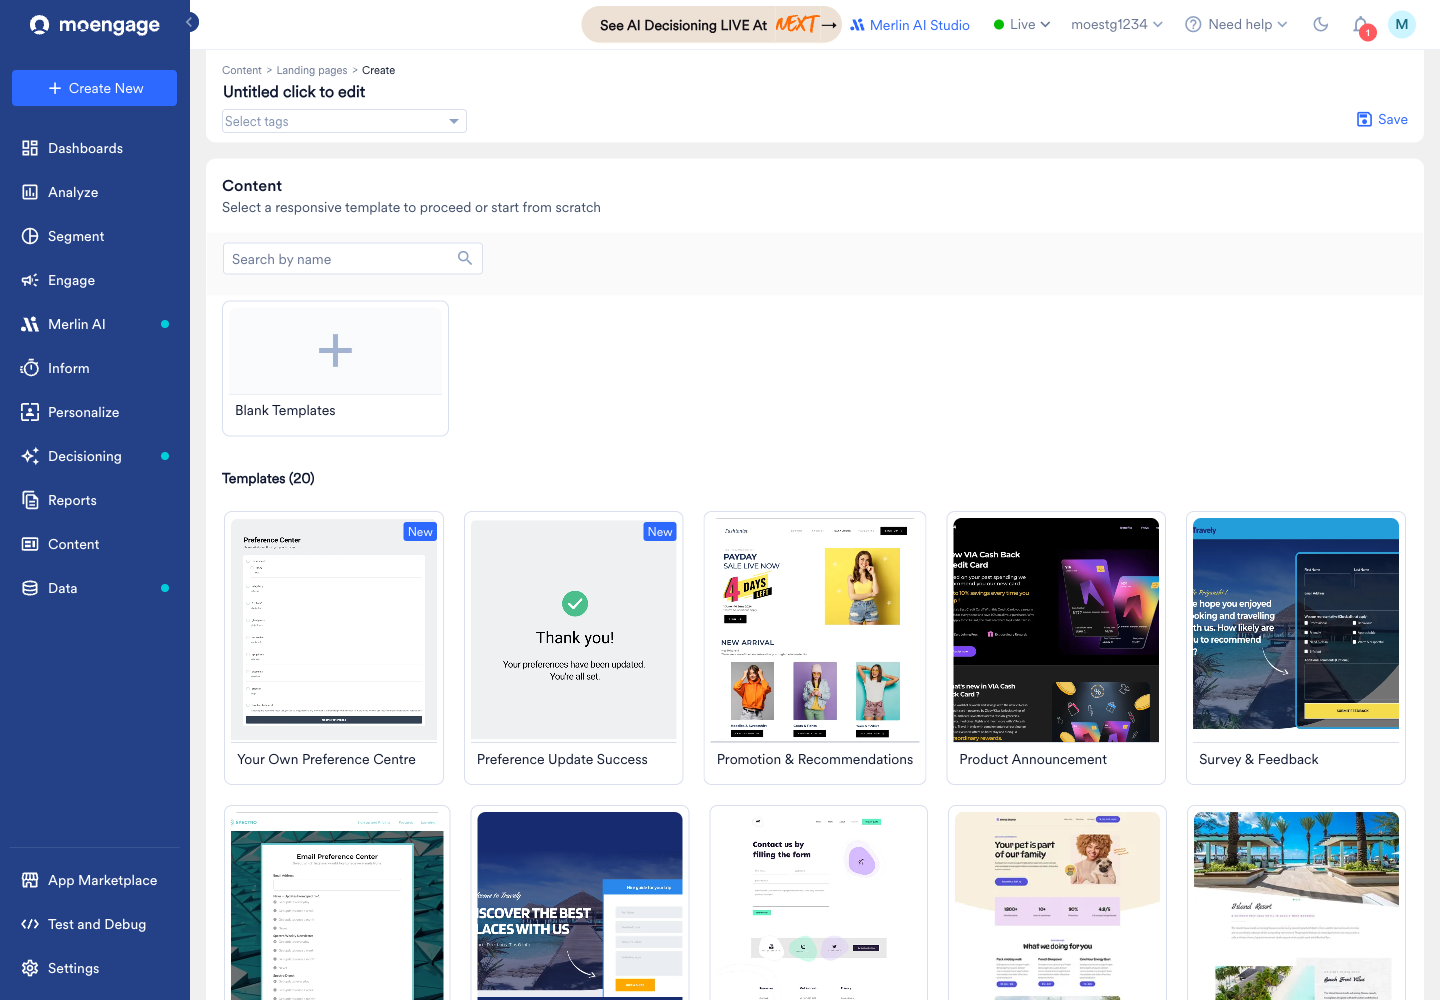
Task: Open the Analyze chart icon
Action: pos(30,192)
